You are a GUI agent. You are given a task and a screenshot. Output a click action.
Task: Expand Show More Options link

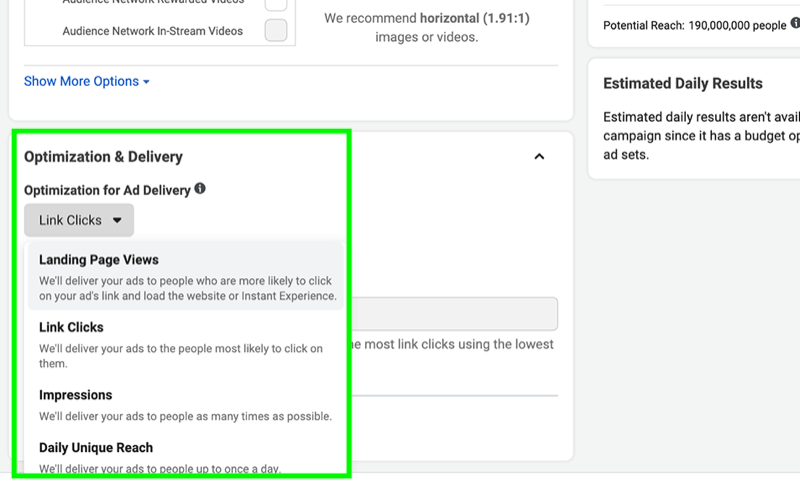coord(81,82)
